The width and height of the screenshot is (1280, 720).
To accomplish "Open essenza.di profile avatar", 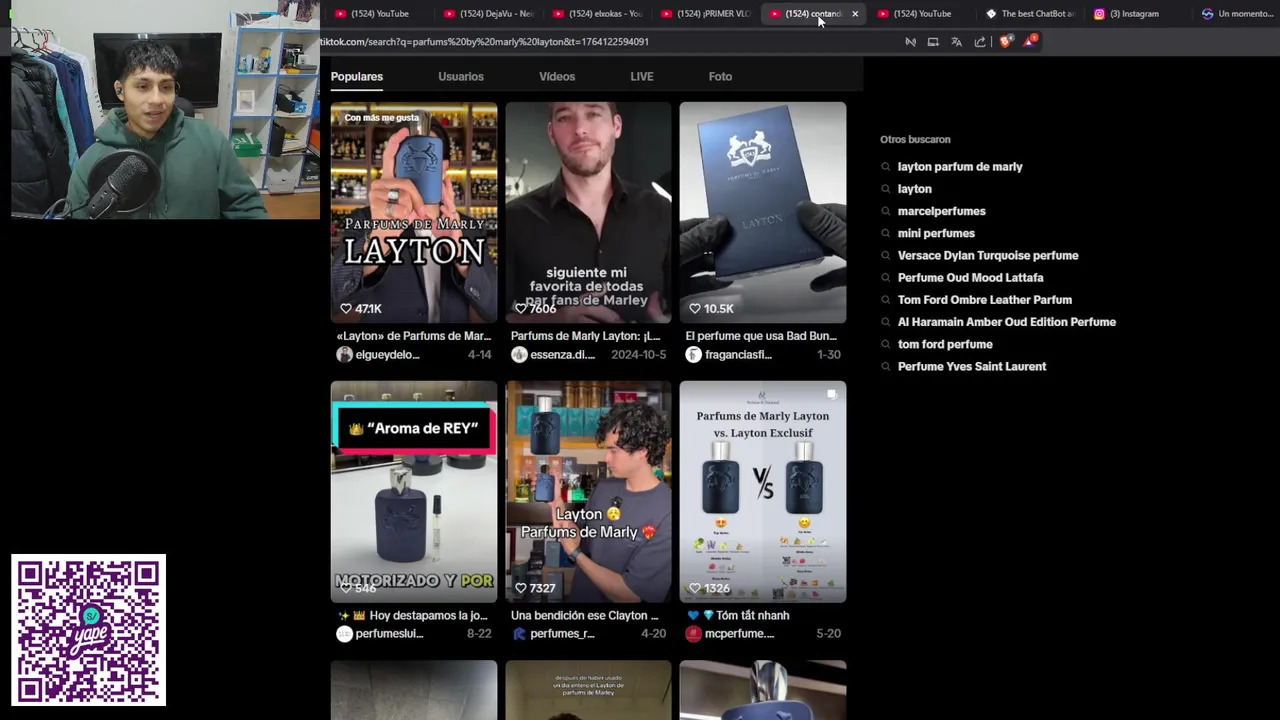I will point(519,355).
